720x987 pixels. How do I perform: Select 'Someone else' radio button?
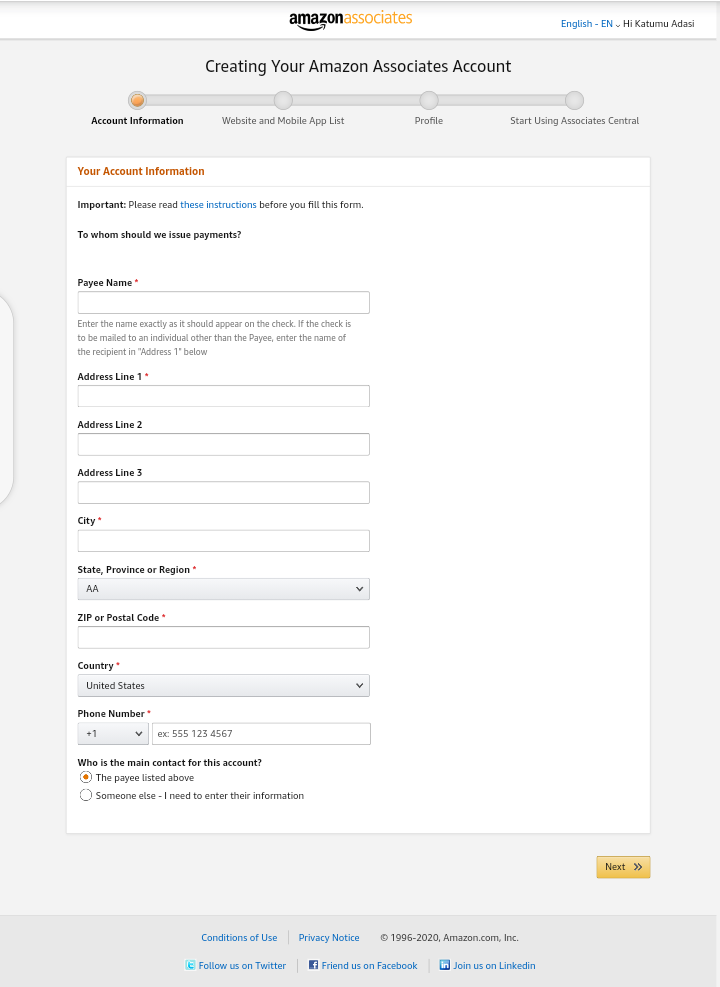click(86, 795)
